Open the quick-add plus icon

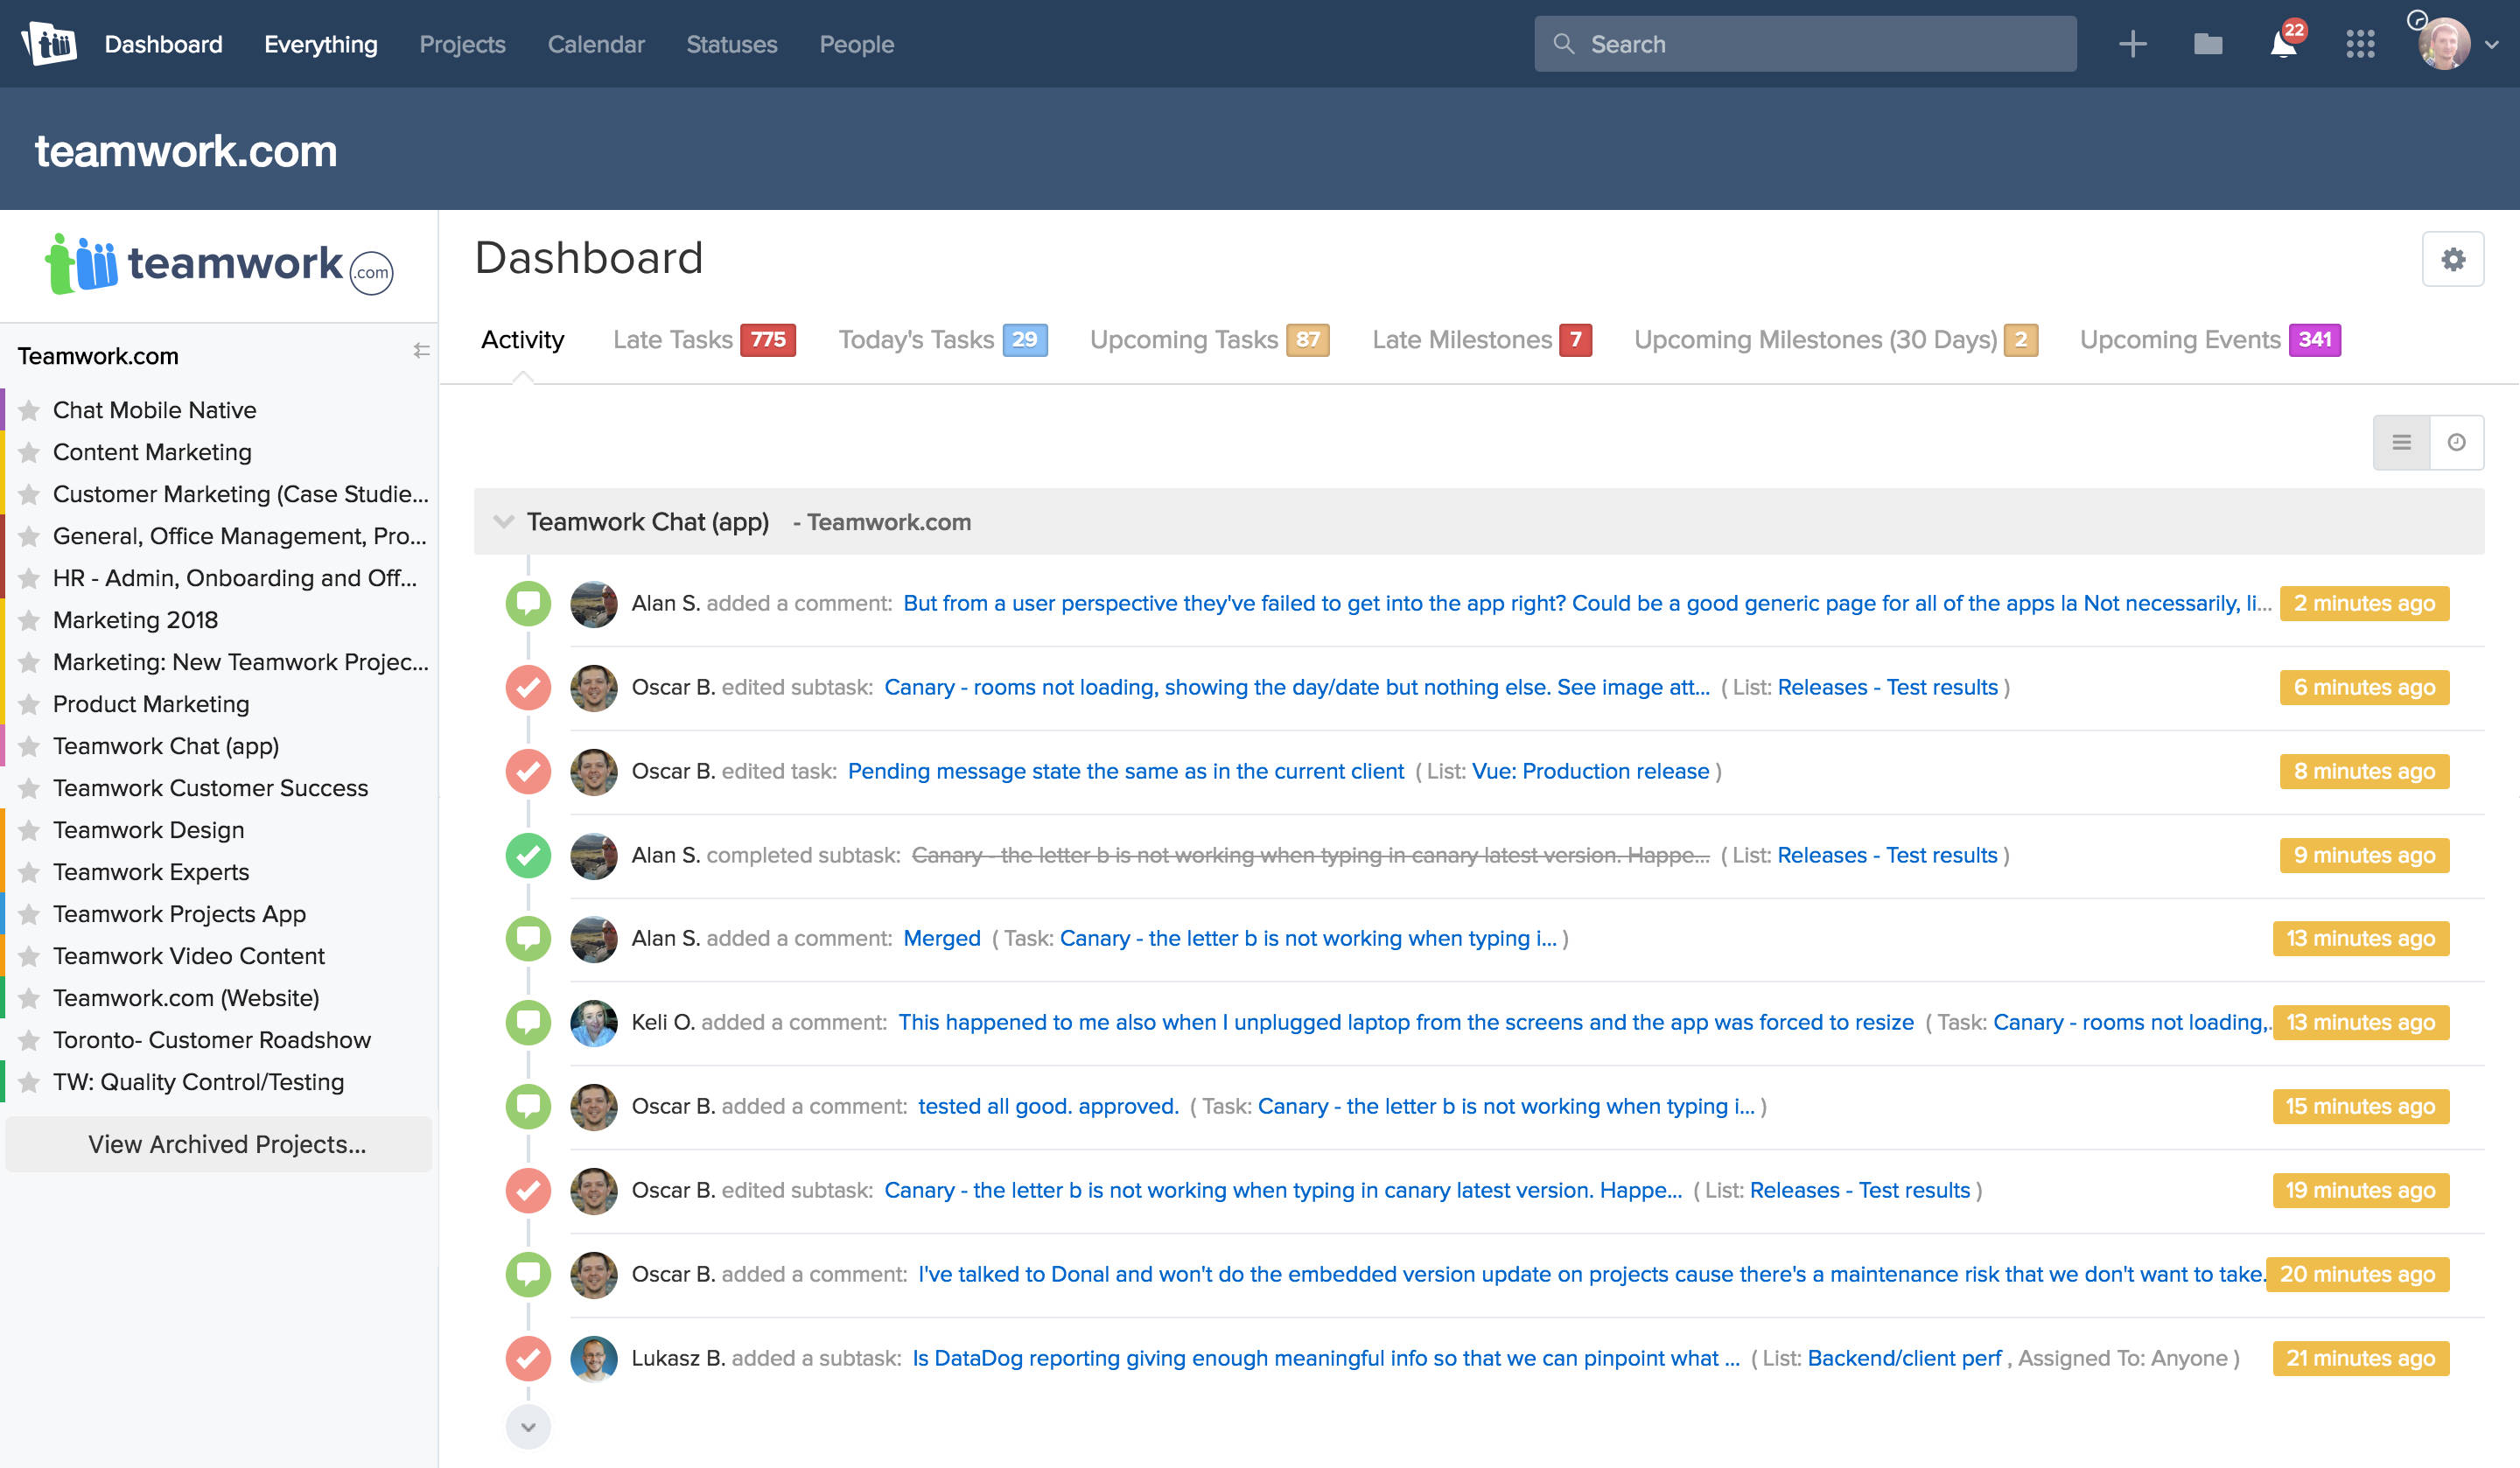[x=2132, y=43]
